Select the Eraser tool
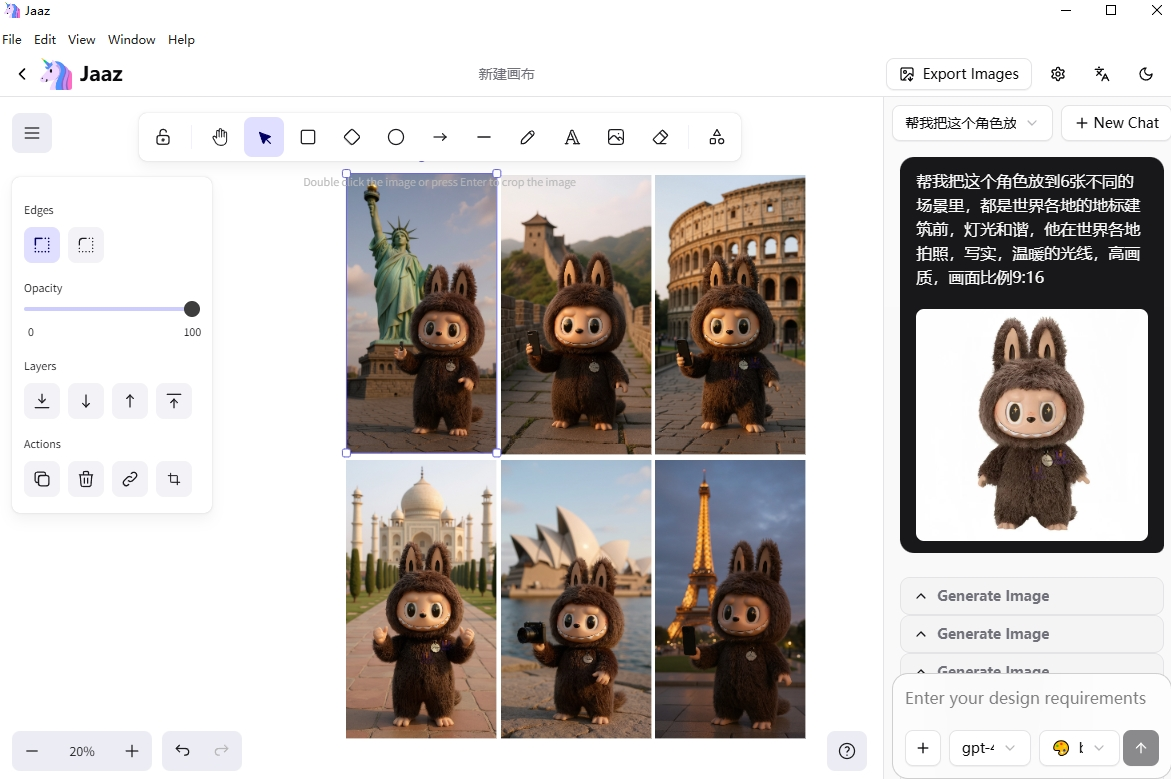The image size is (1171, 779). pos(660,137)
